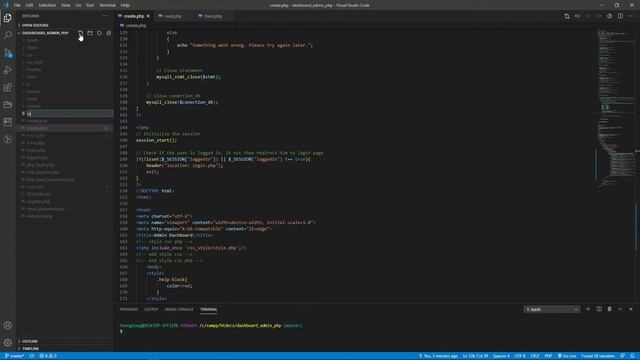Image resolution: width=640 pixels, height=360 pixels.
Task: Open the Manage gear icon
Action: [x=8, y=342]
